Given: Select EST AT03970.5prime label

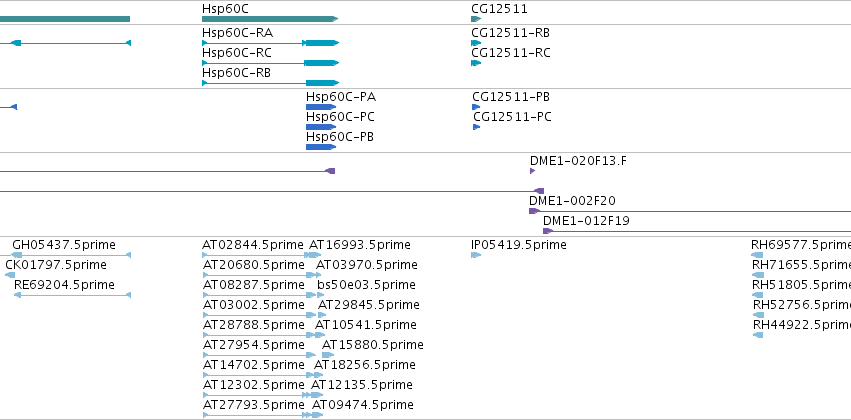Looking at the screenshot, I should click(x=367, y=265).
